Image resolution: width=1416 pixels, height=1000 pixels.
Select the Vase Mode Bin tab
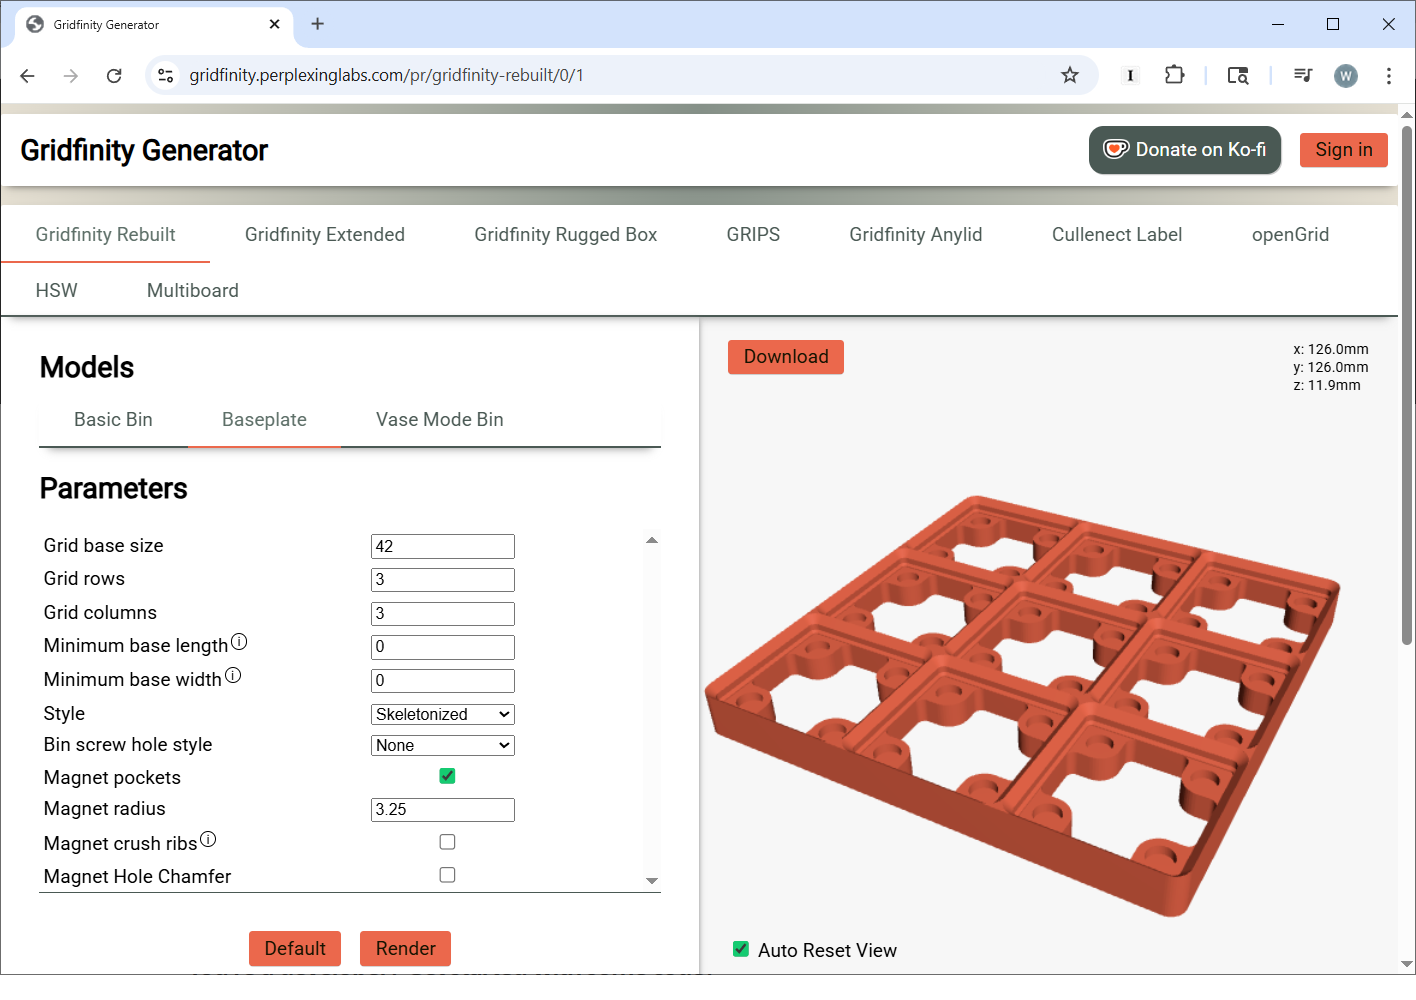point(440,420)
